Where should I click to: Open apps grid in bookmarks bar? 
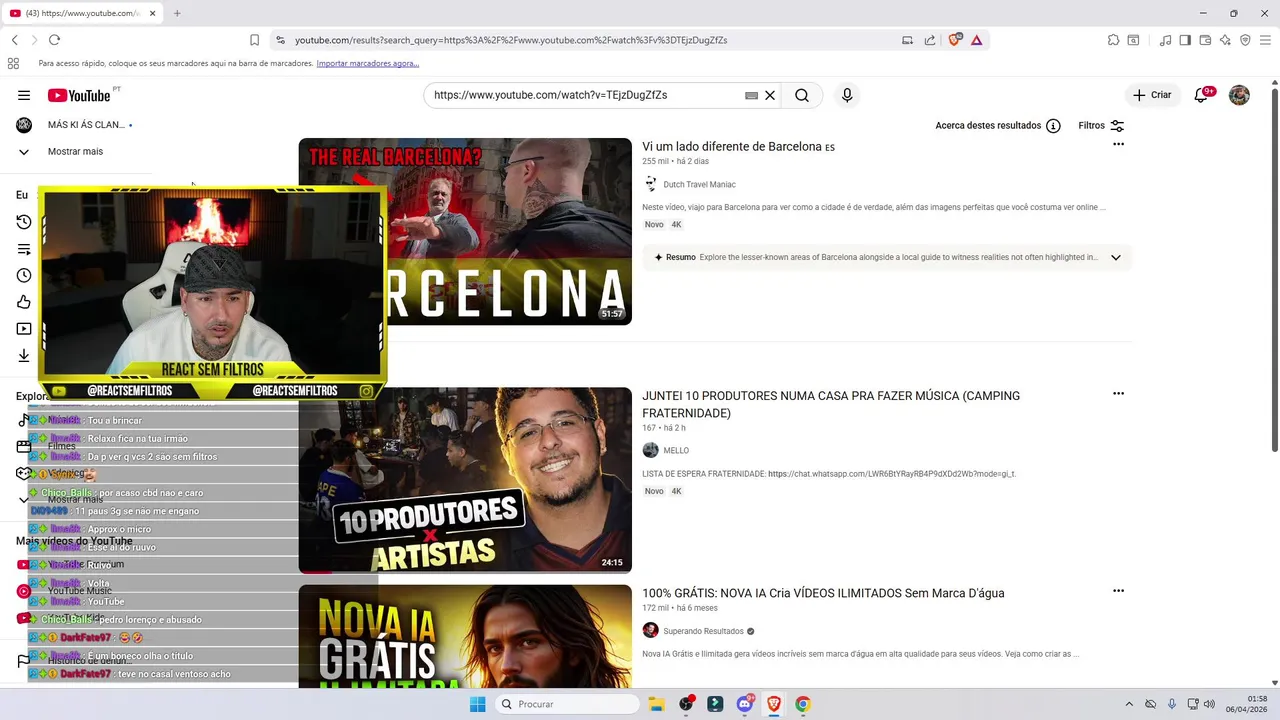coord(13,63)
